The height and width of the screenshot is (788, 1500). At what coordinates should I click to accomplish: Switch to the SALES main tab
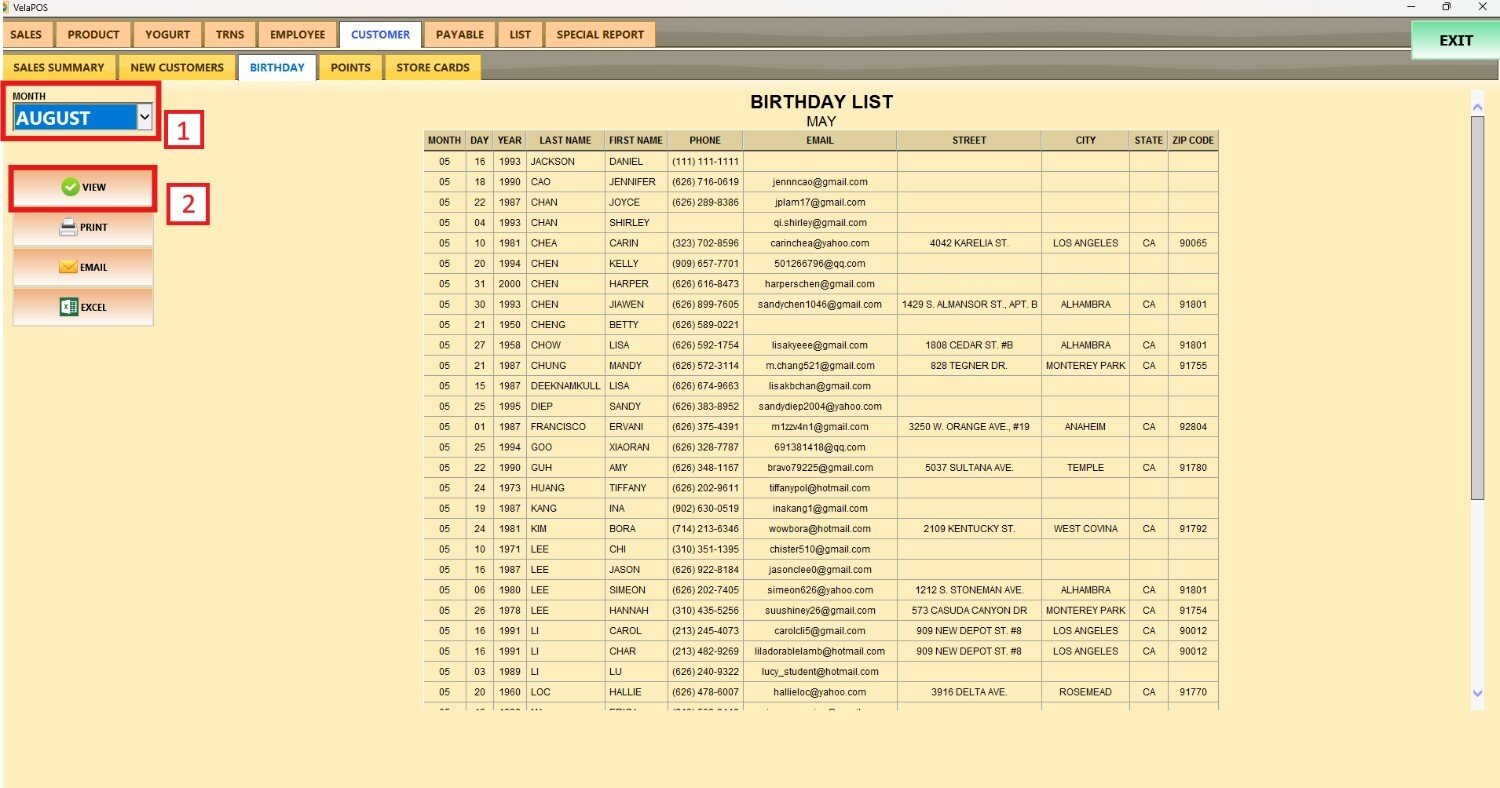click(26, 35)
